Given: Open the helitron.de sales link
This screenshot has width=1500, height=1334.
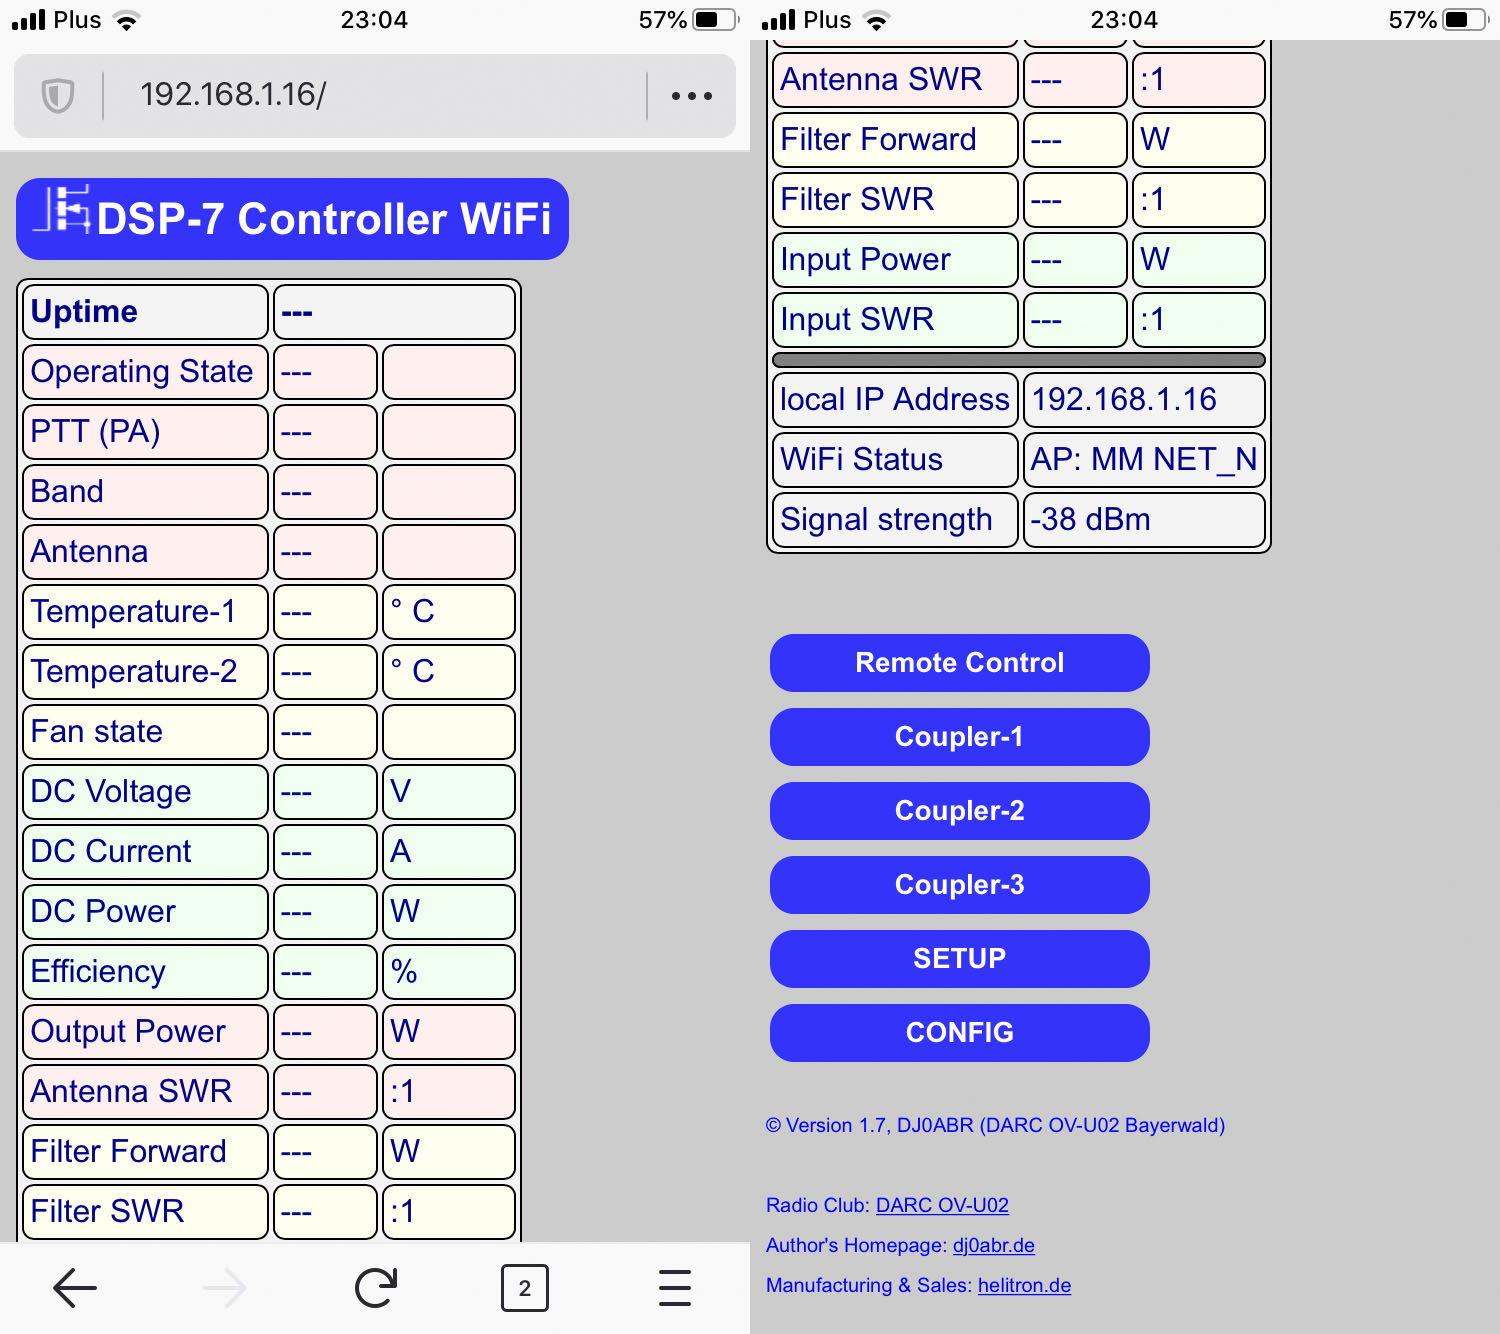Looking at the screenshot, I should coord(1024,1285).
